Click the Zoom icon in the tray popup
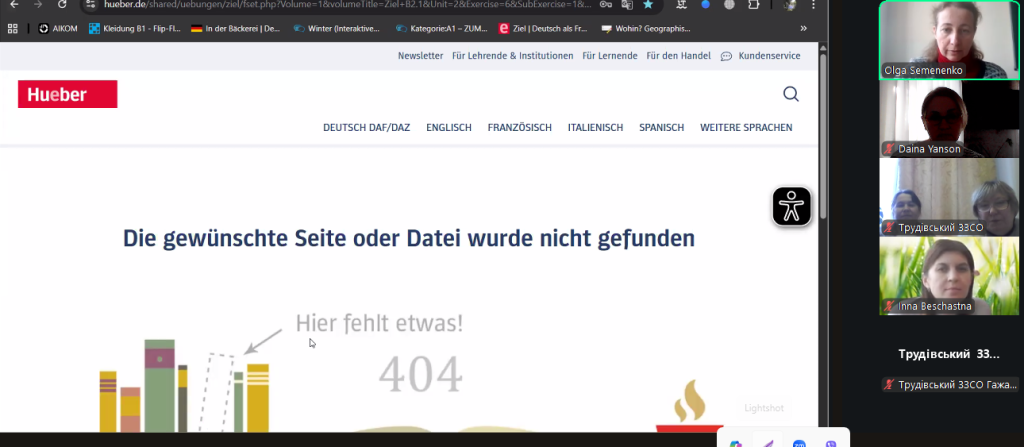The height and width of the screenshot is (447, 1024). tap(799, 443)
